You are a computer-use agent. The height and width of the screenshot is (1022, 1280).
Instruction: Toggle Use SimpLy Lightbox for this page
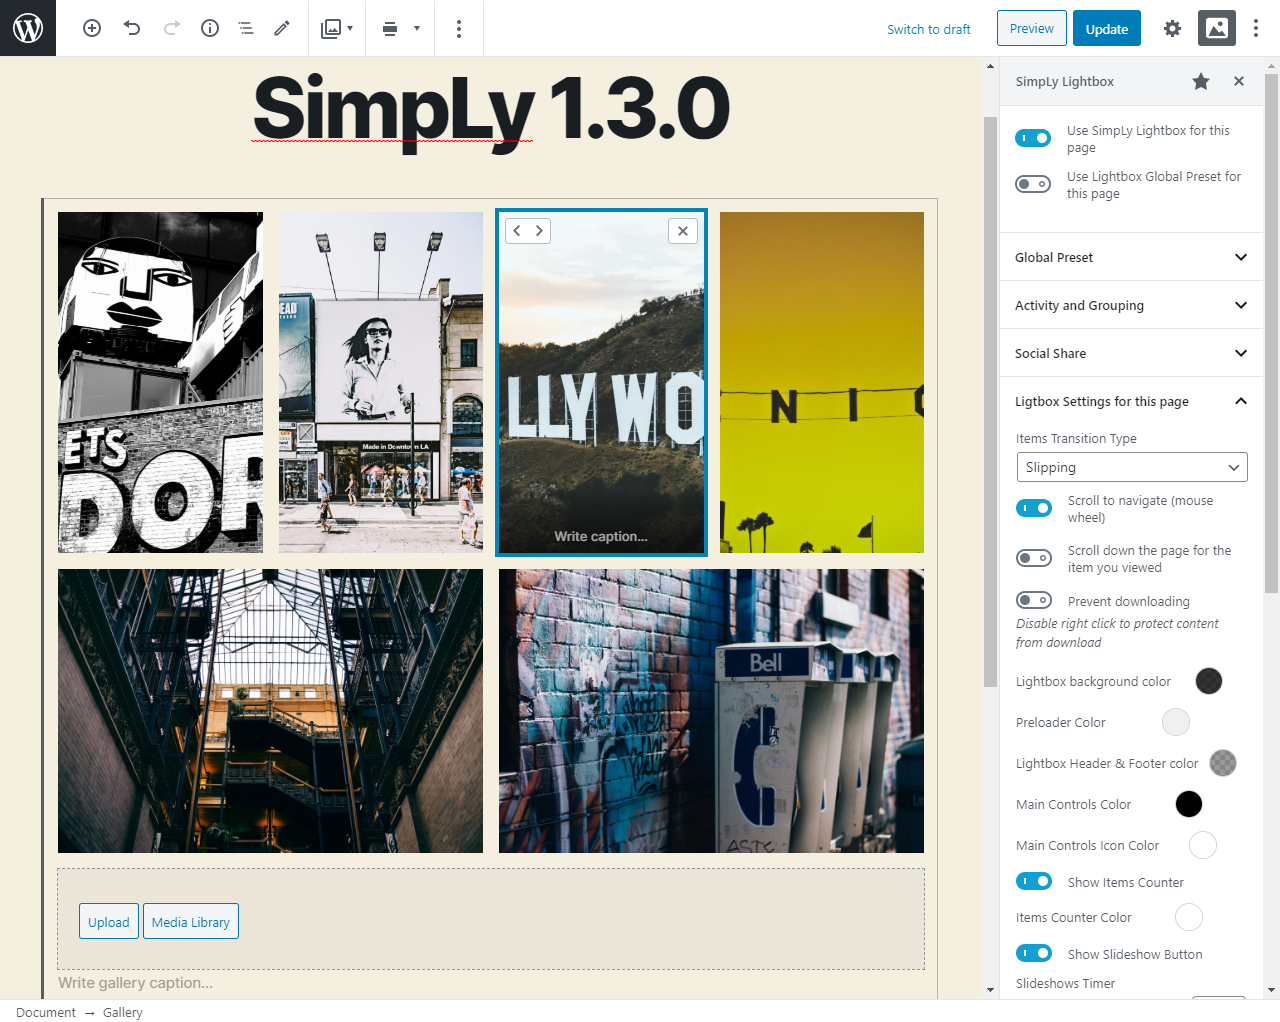(x=1033, y=138)
